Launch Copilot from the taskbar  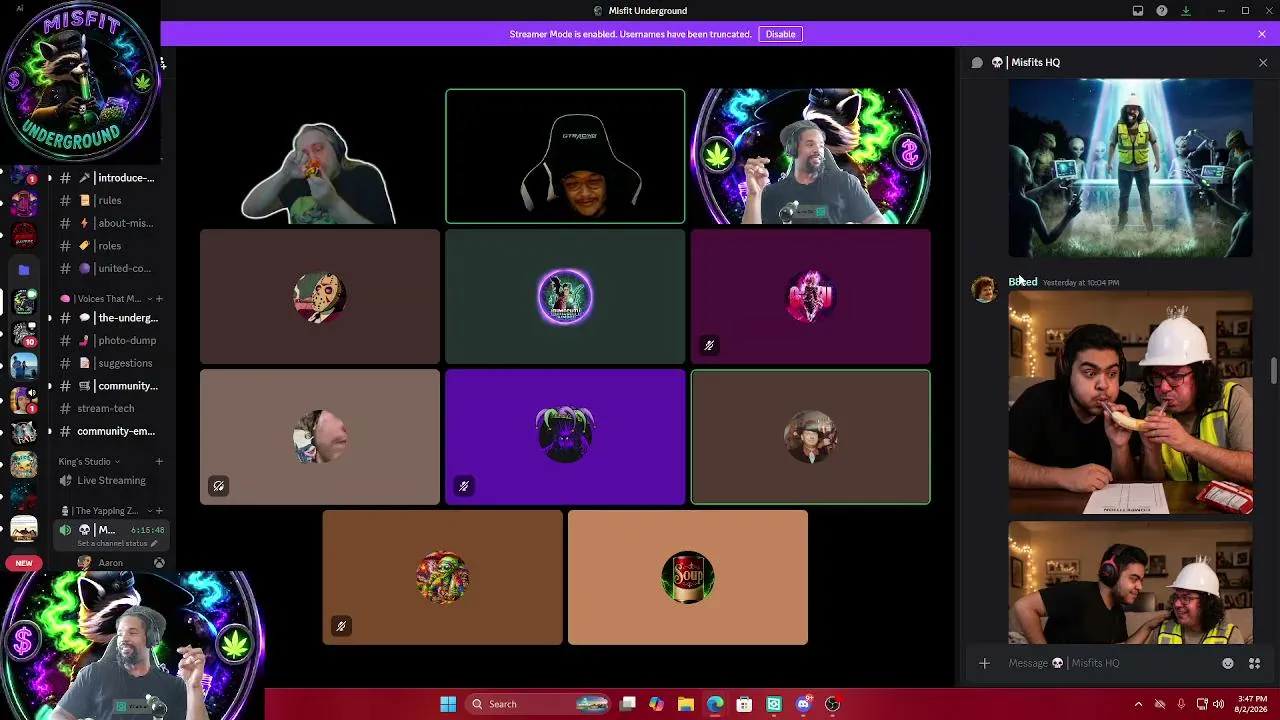(x=656, y=704)
